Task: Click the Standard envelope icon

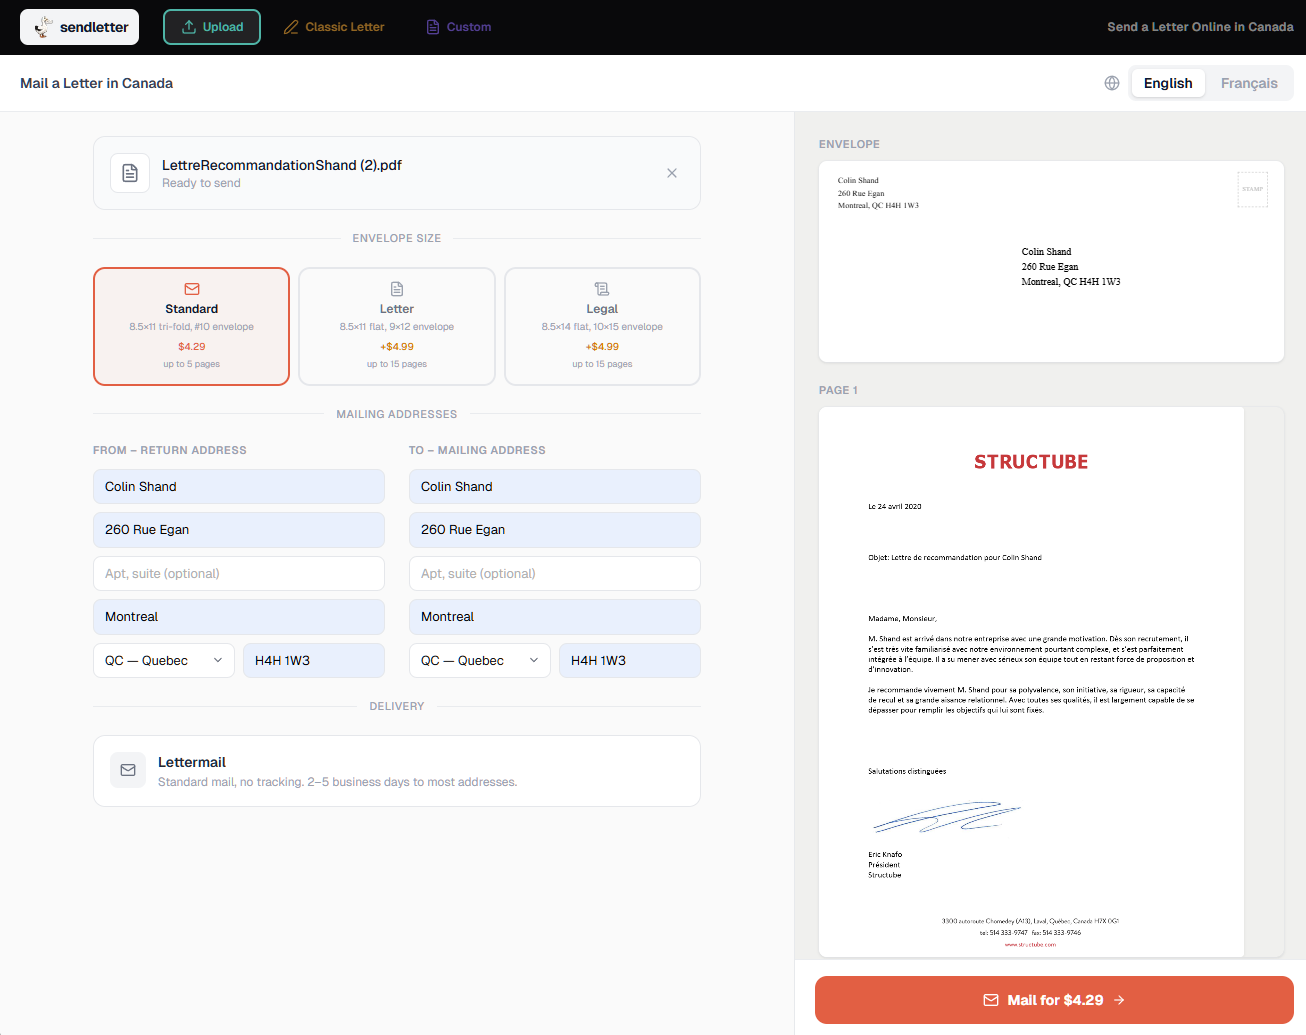Action: 192,289
